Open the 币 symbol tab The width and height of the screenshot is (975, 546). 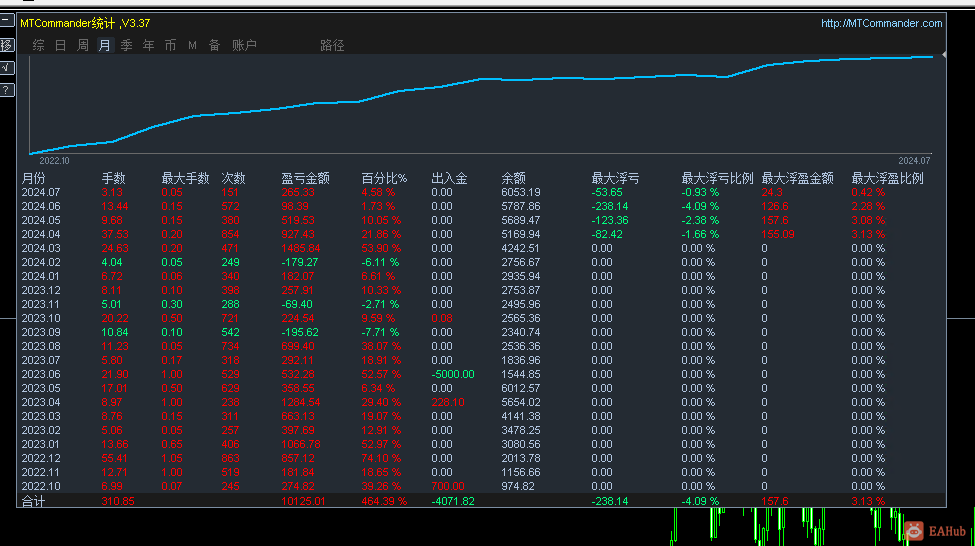click(170, 45)
